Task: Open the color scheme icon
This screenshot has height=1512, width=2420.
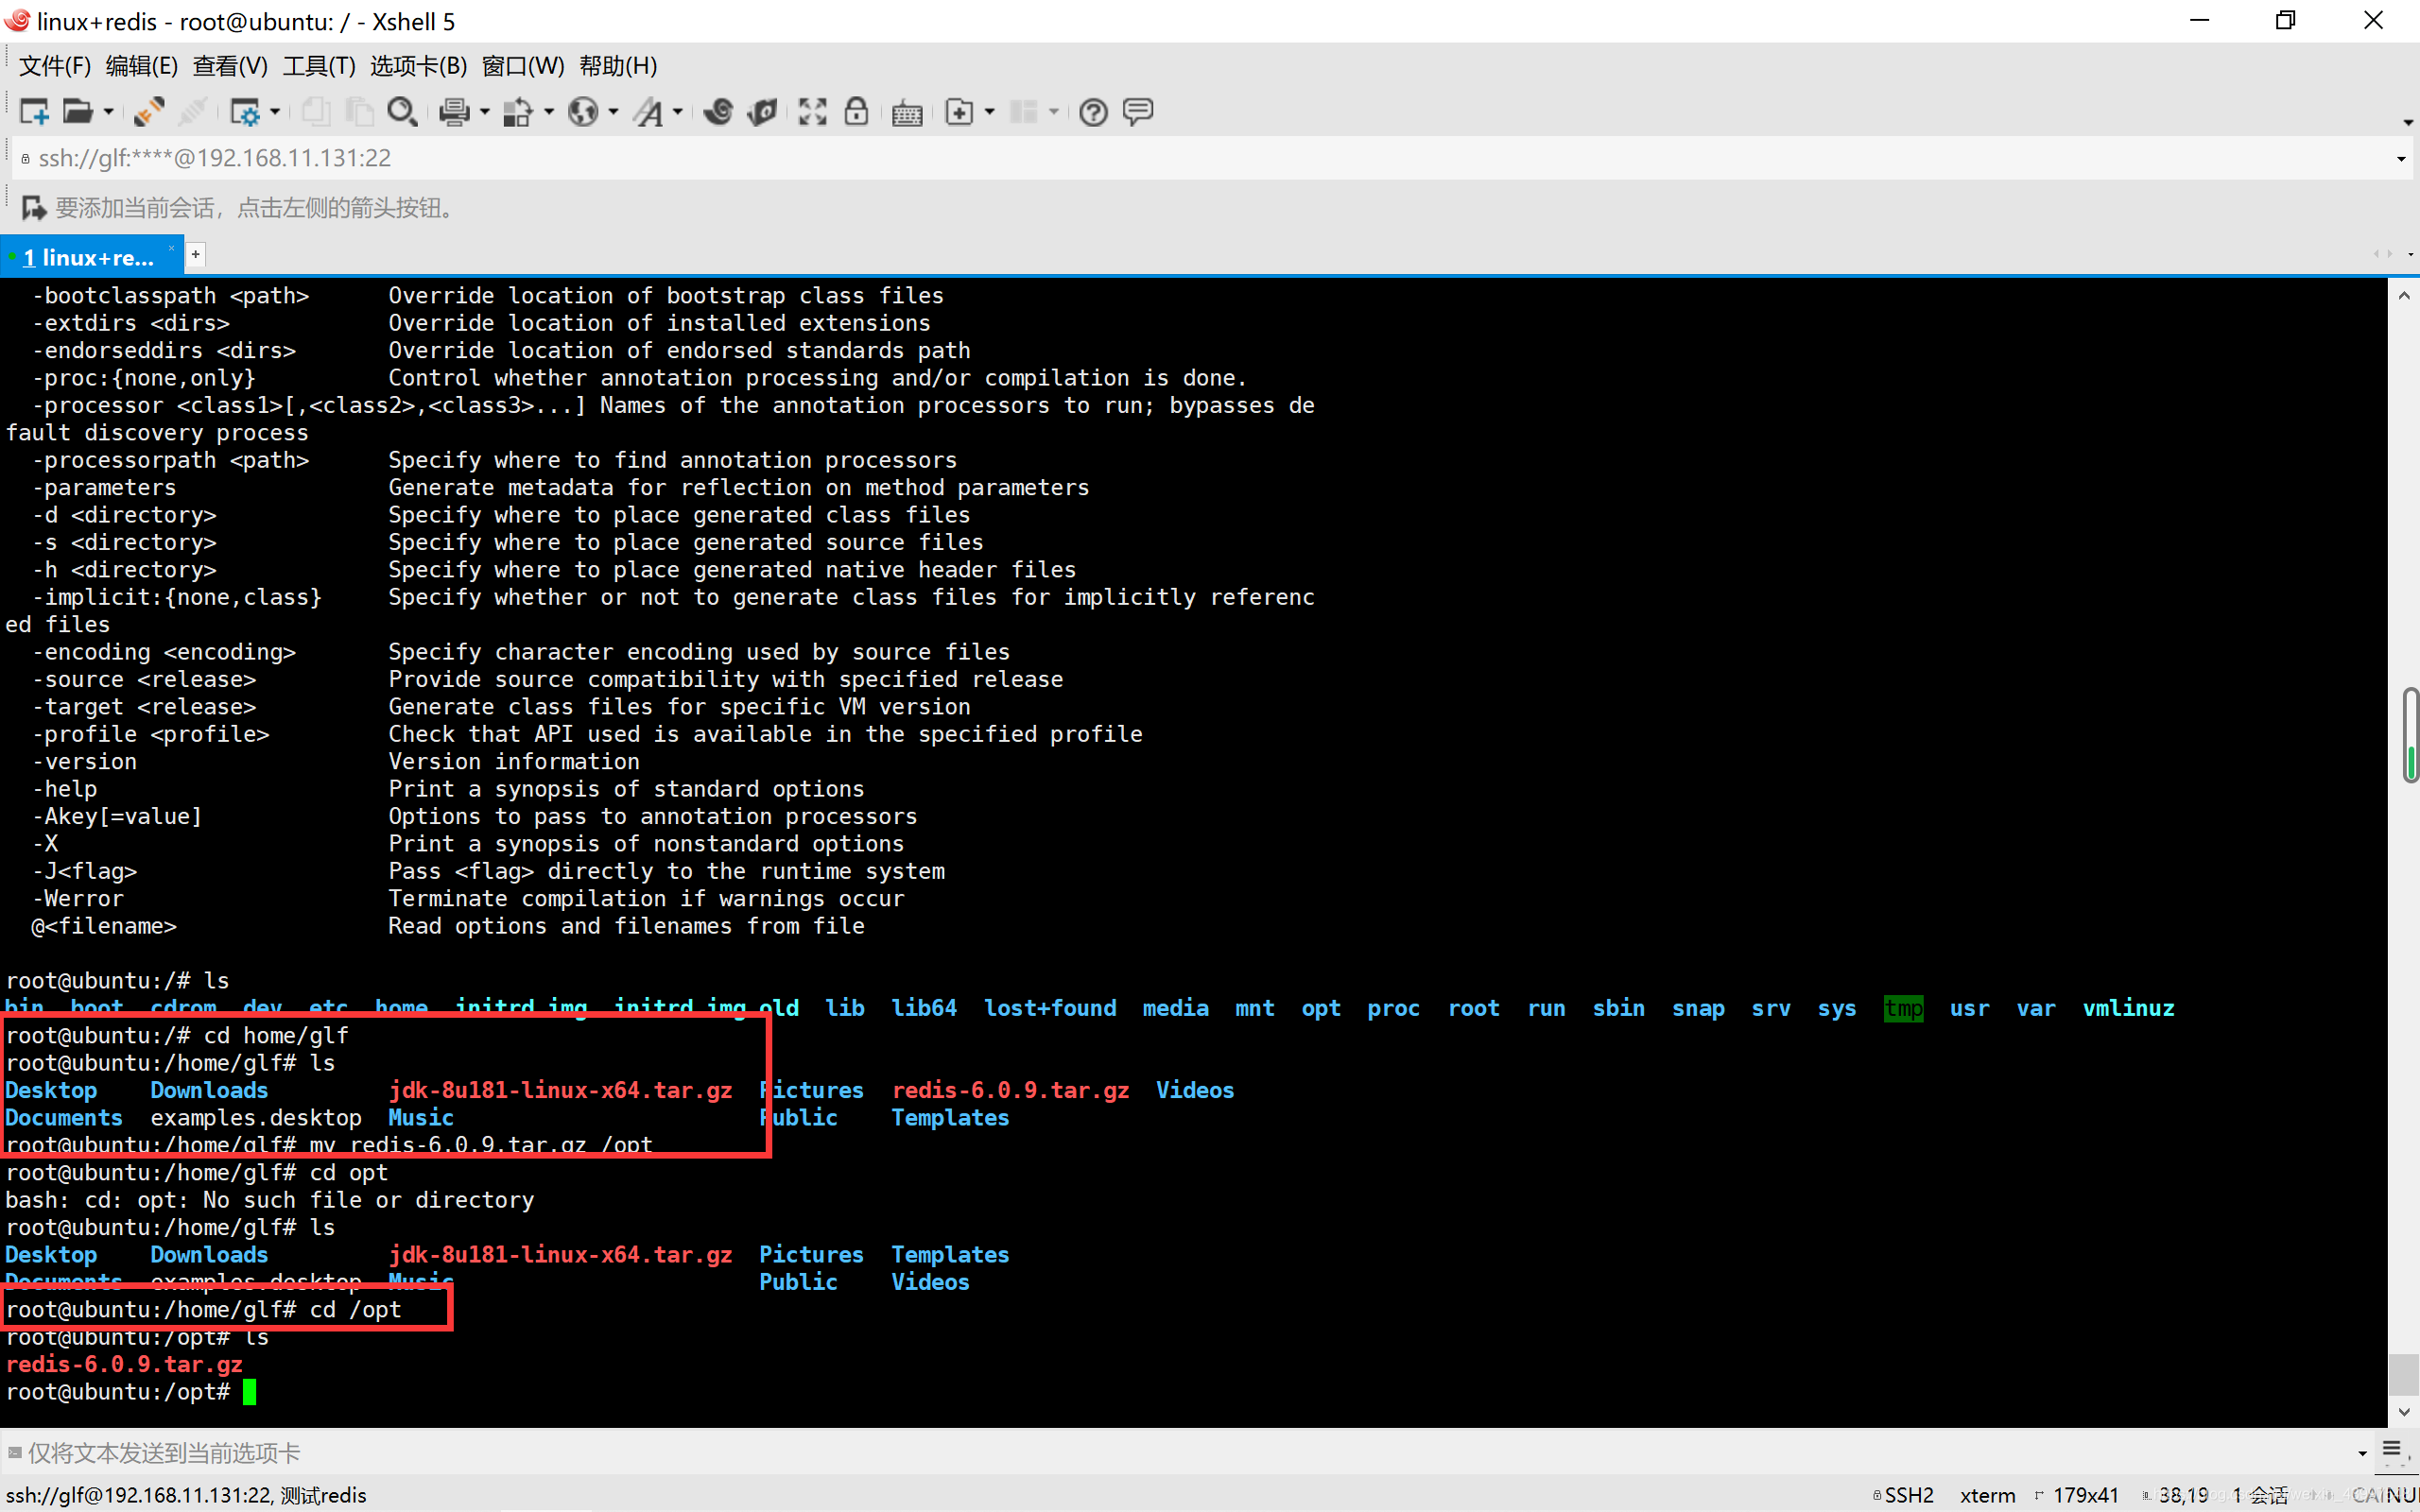Action: coord(518,112)
